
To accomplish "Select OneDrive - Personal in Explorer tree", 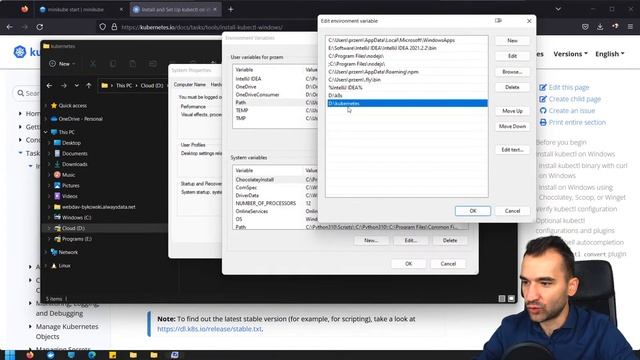I will tap(76, 119).
